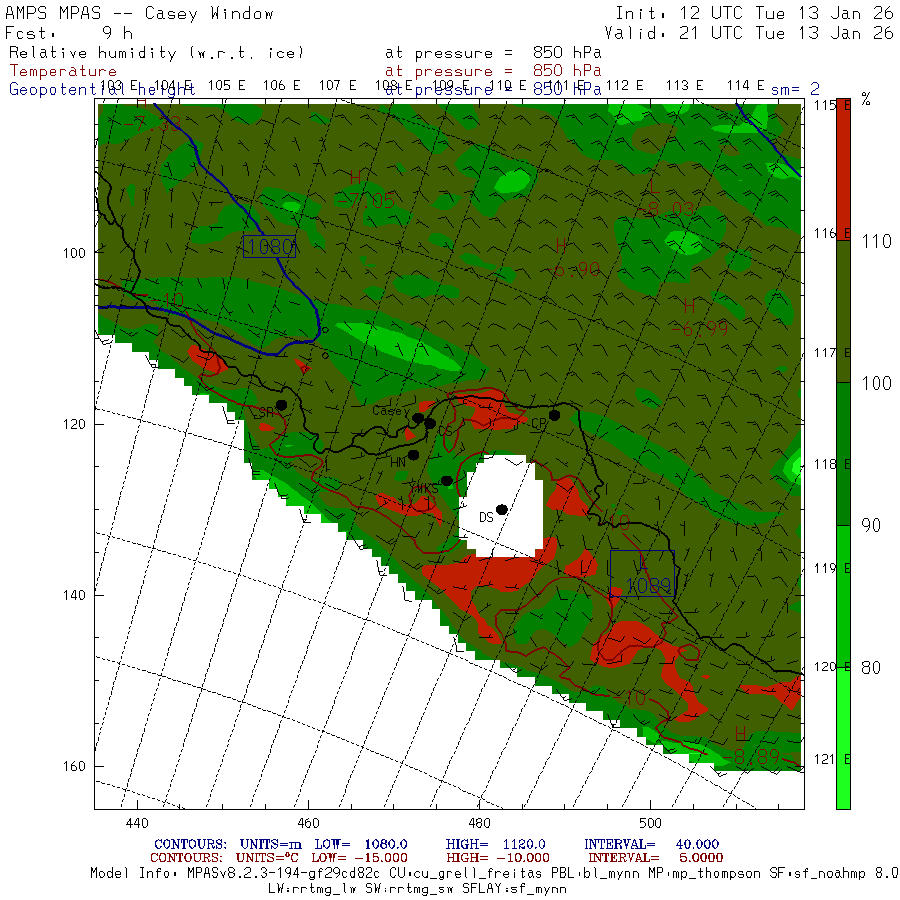Click the blue 'CONTOURS: UNITS=m' legend text
Screen dimensions: 900x900
227,844
